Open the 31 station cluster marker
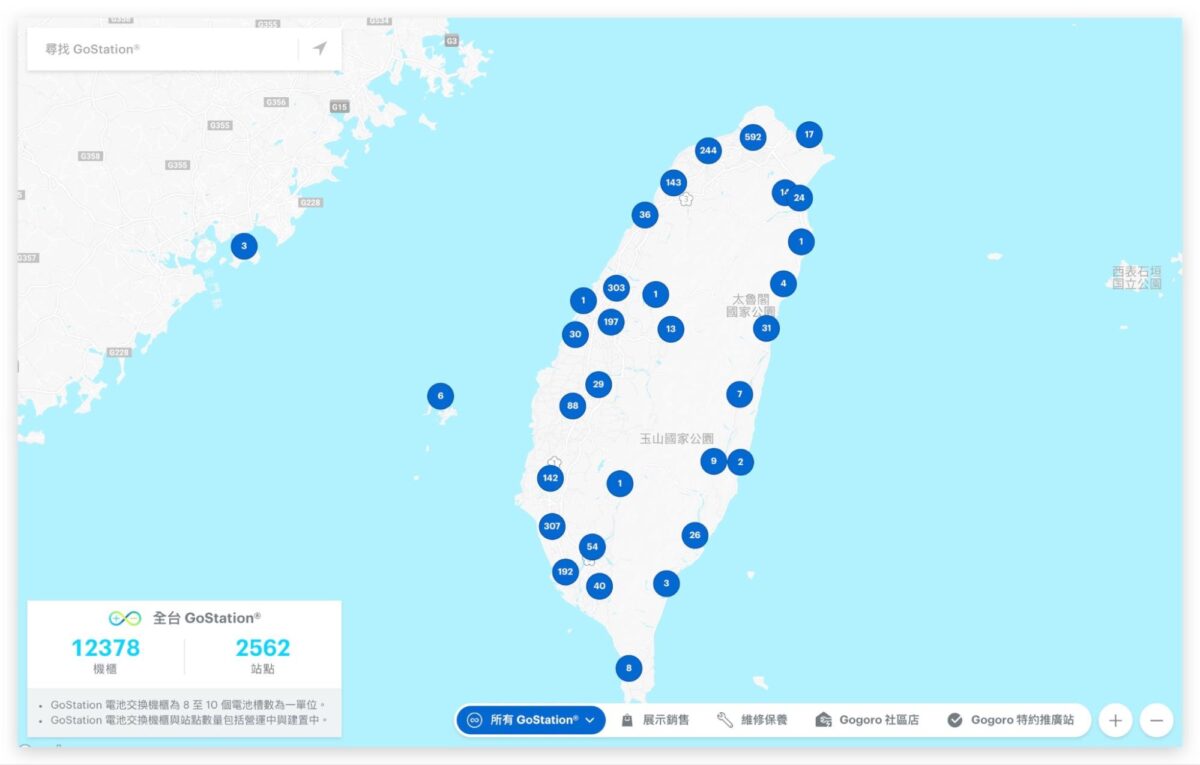The image size is (1200, 765). [766, 328]
